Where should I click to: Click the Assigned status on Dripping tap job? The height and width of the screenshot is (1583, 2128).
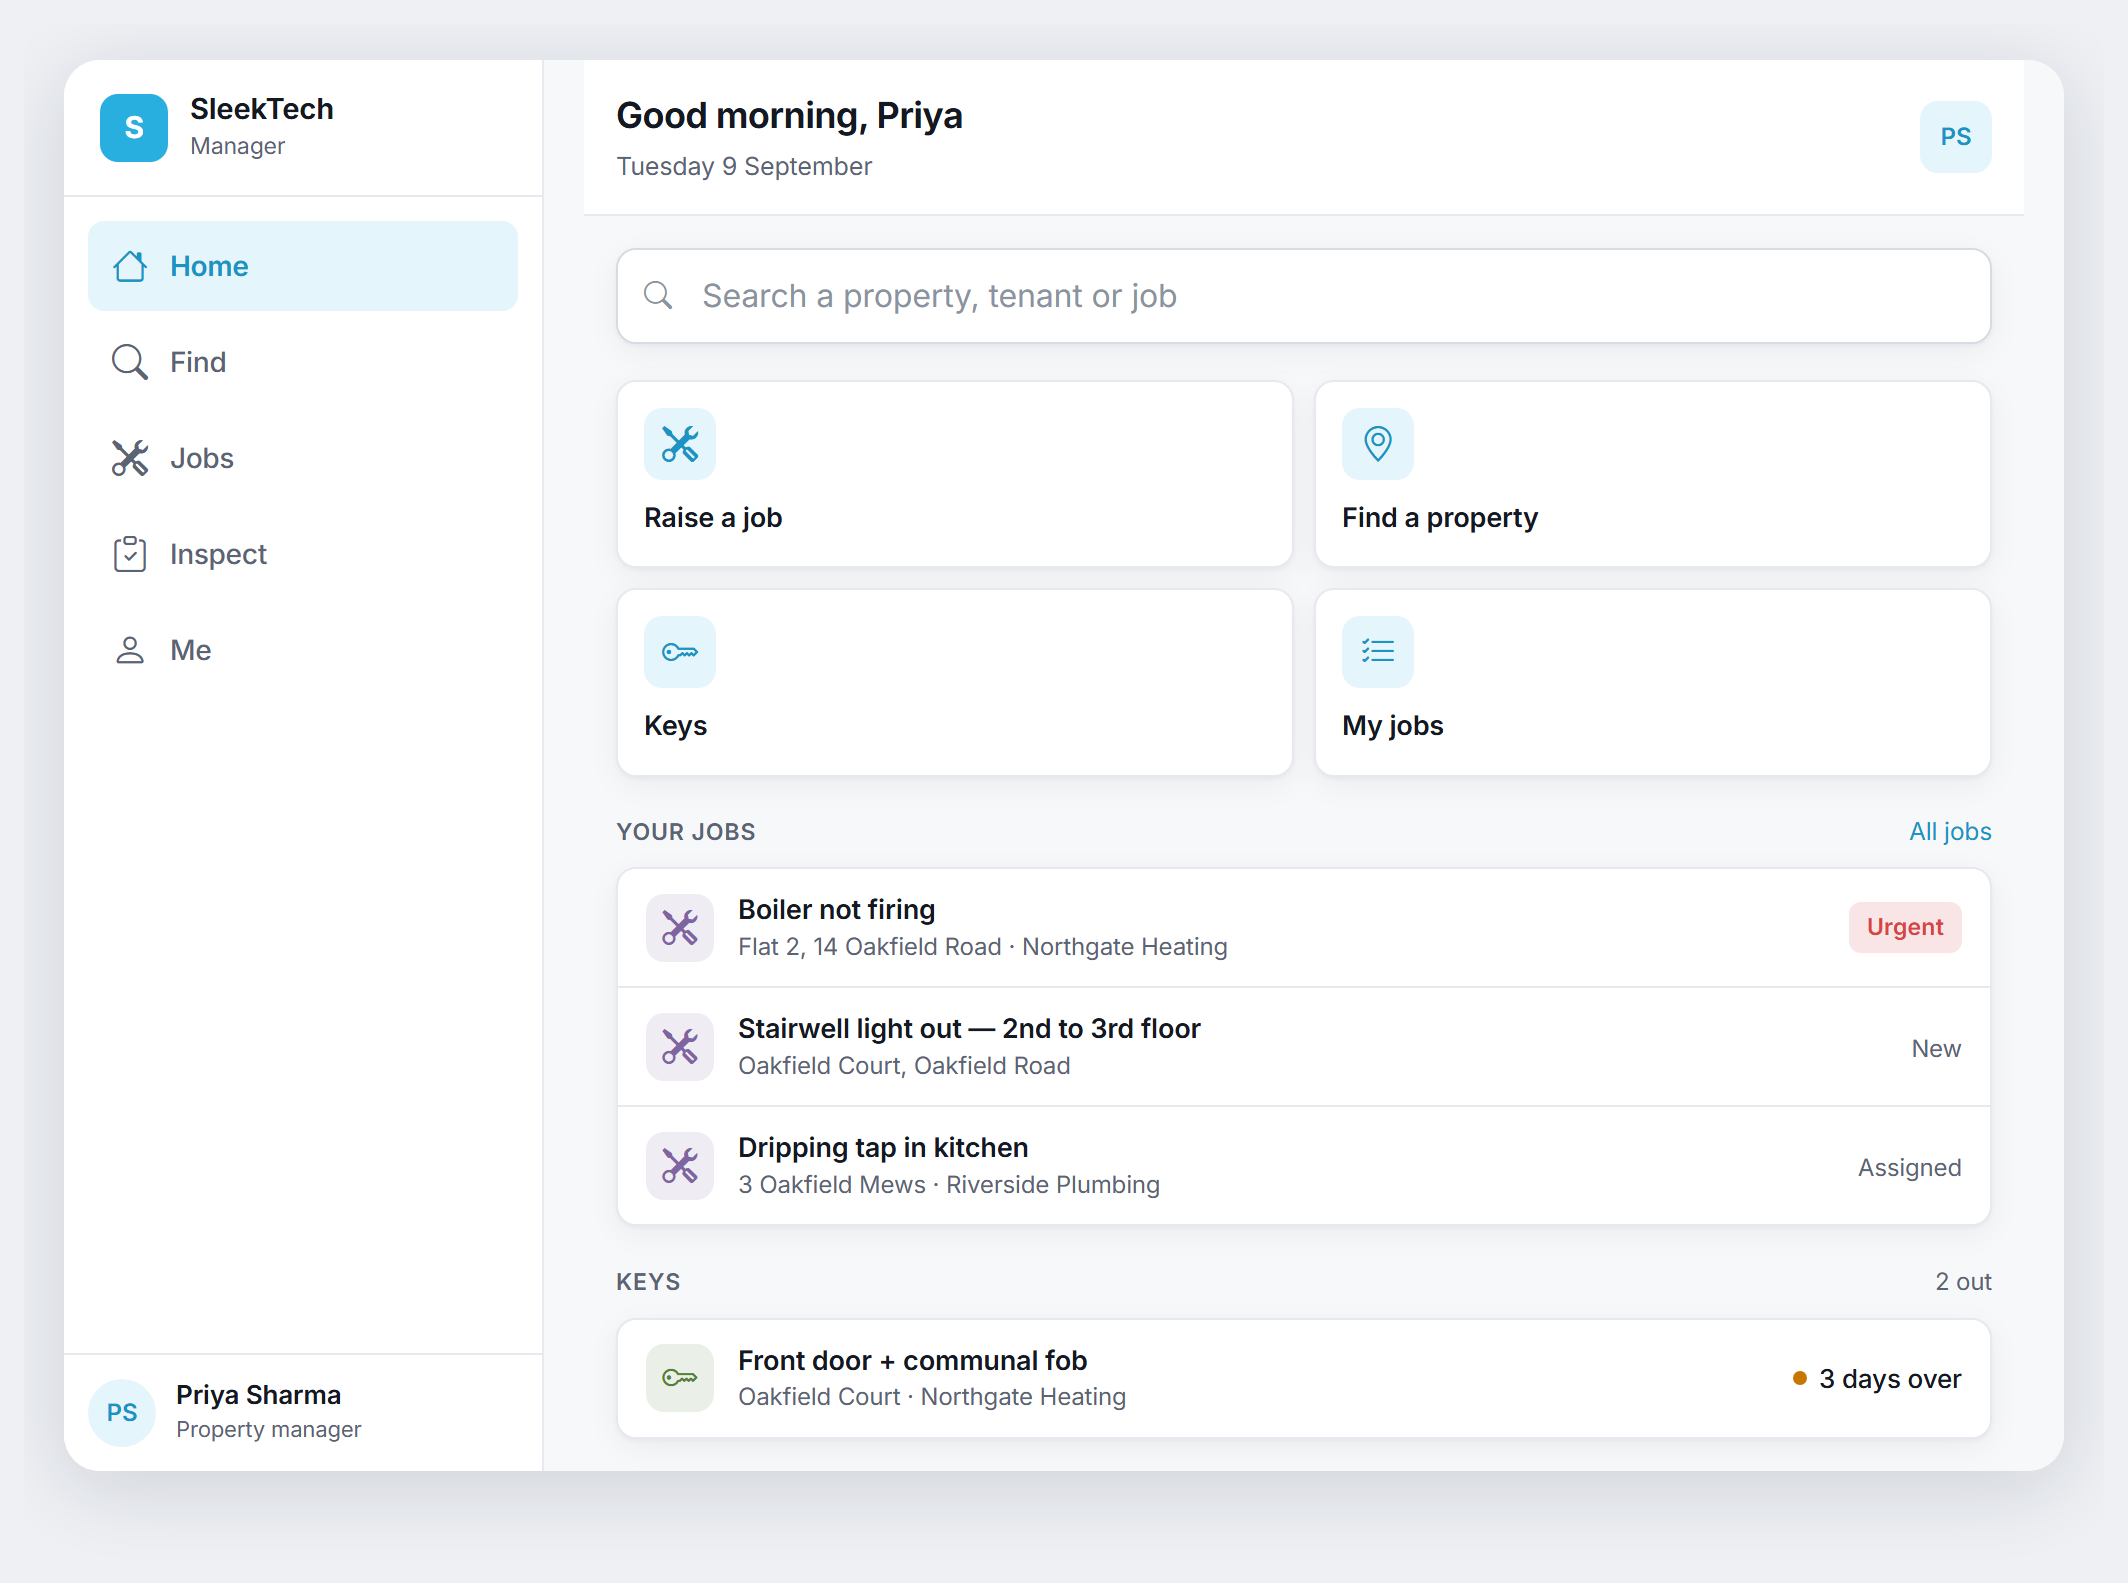(1909, 1167)
